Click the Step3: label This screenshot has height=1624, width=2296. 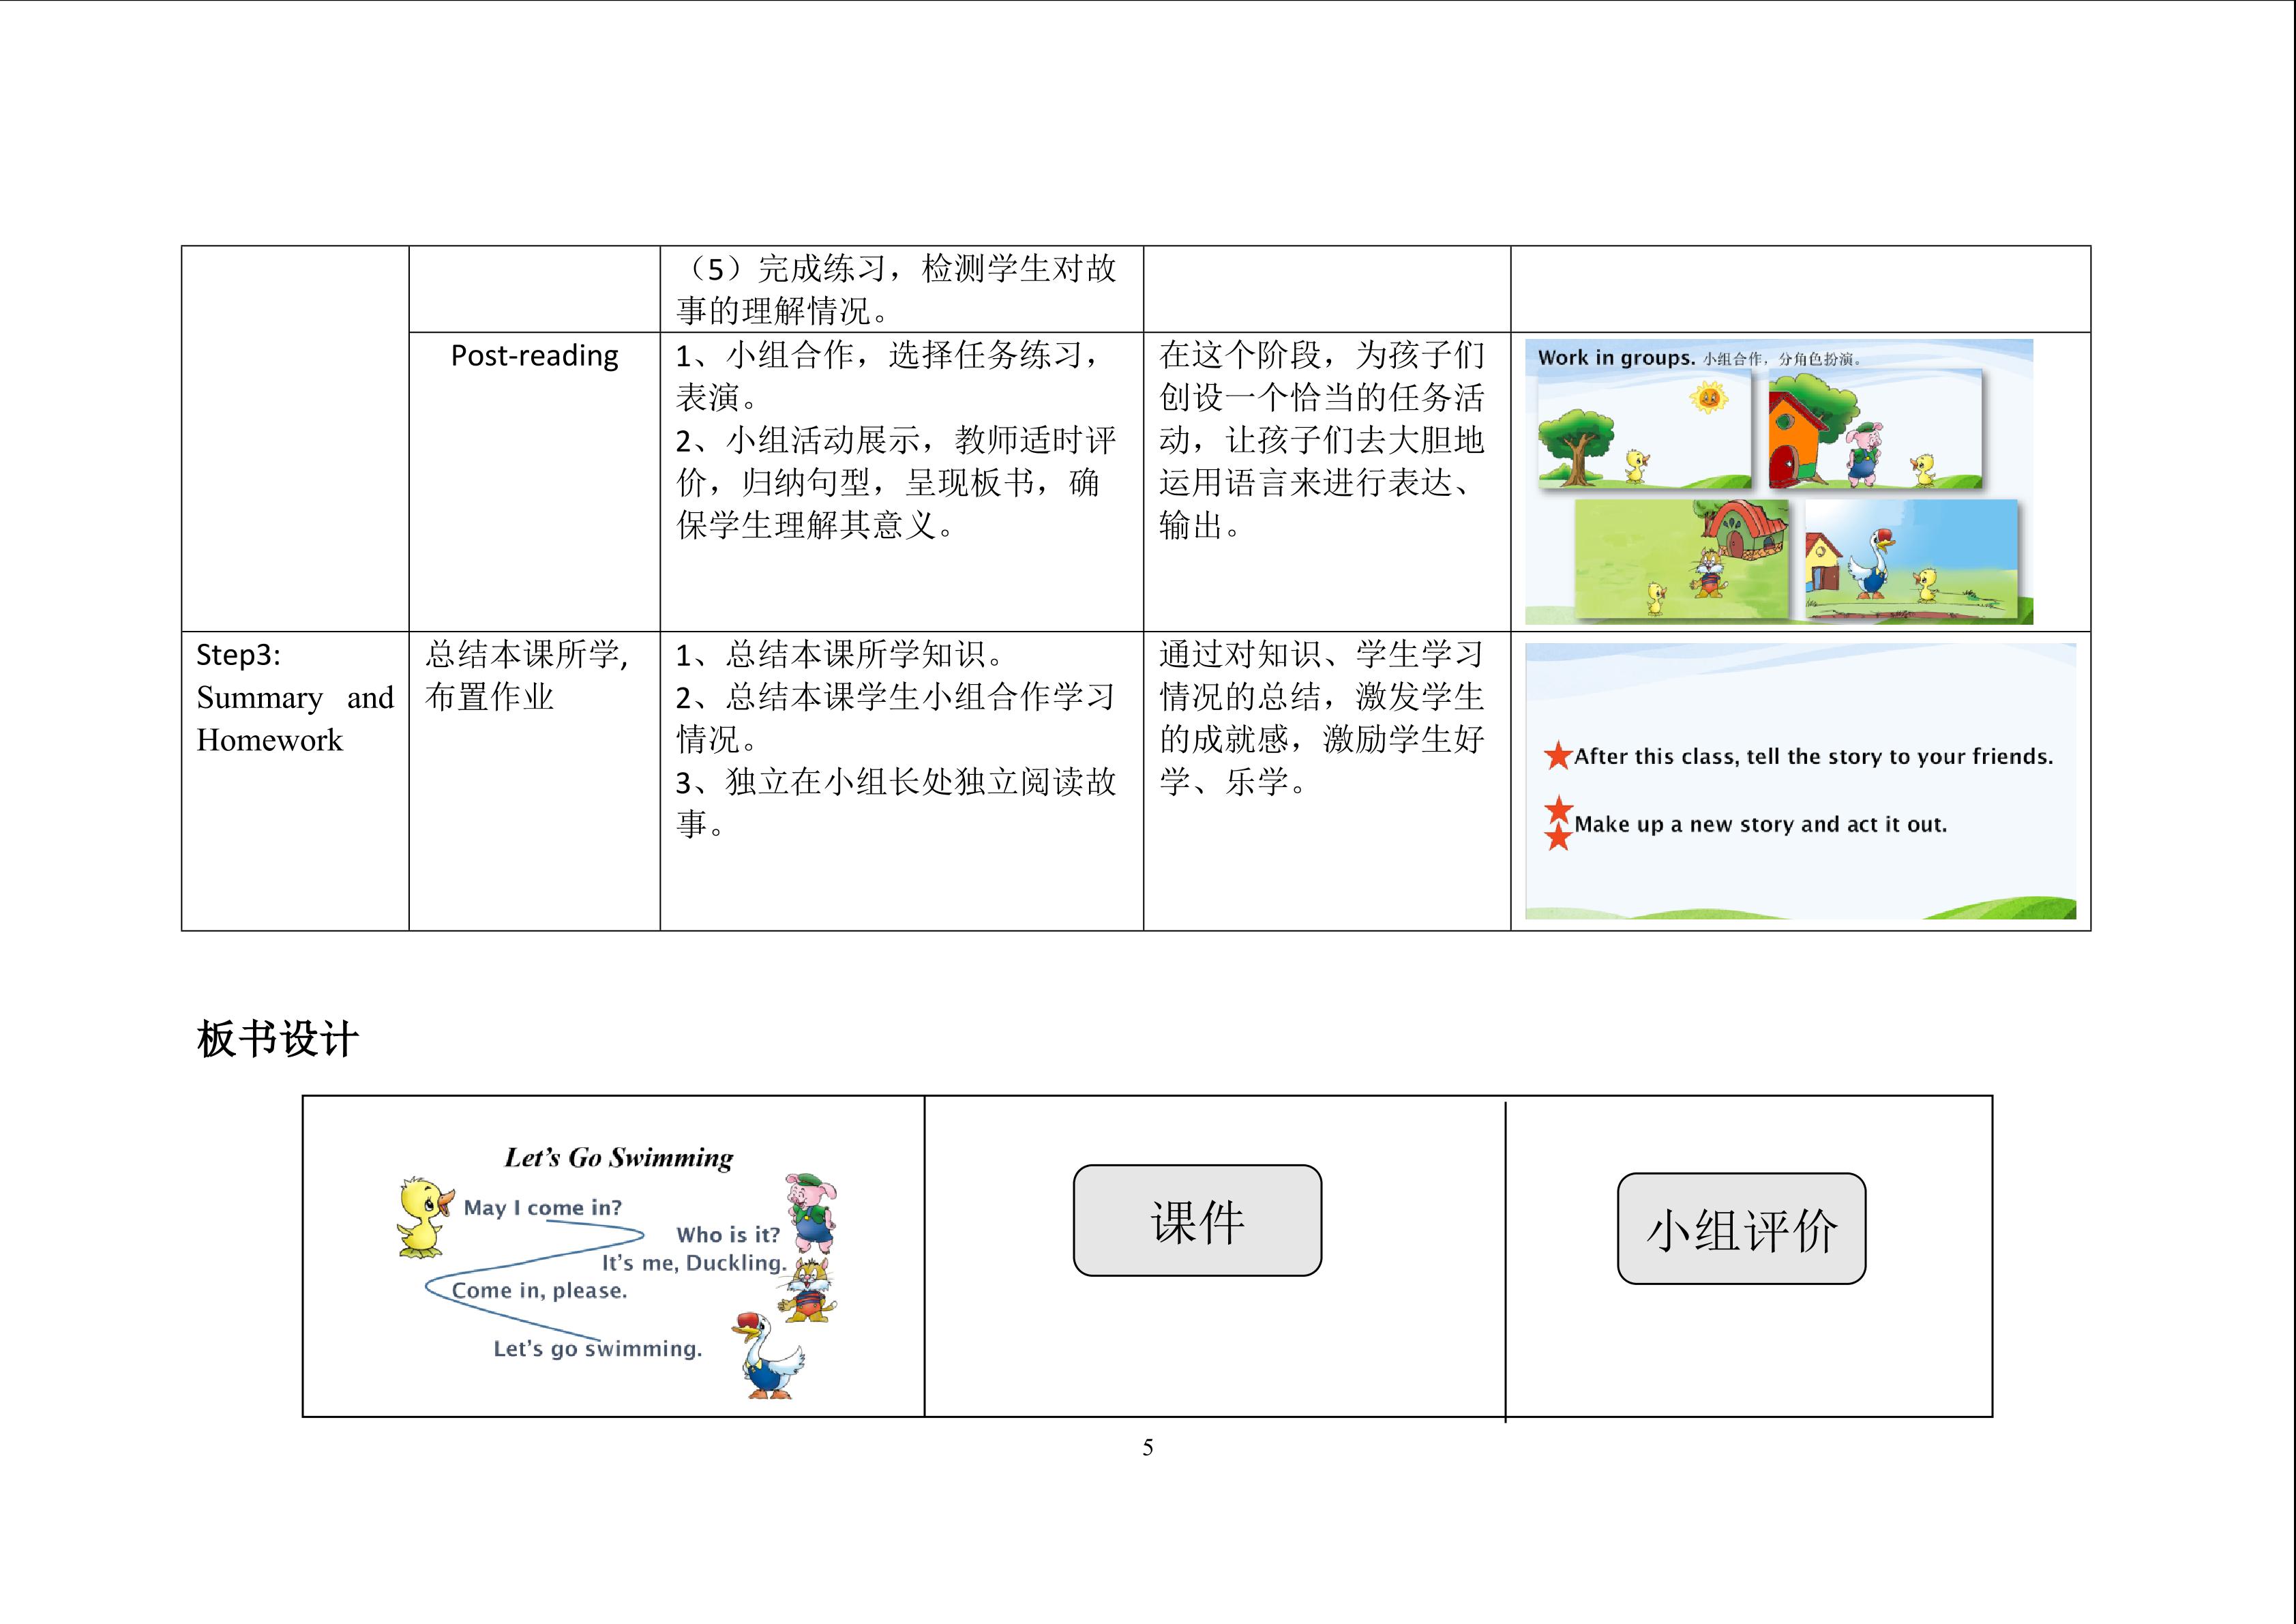[x=238, y=655]
